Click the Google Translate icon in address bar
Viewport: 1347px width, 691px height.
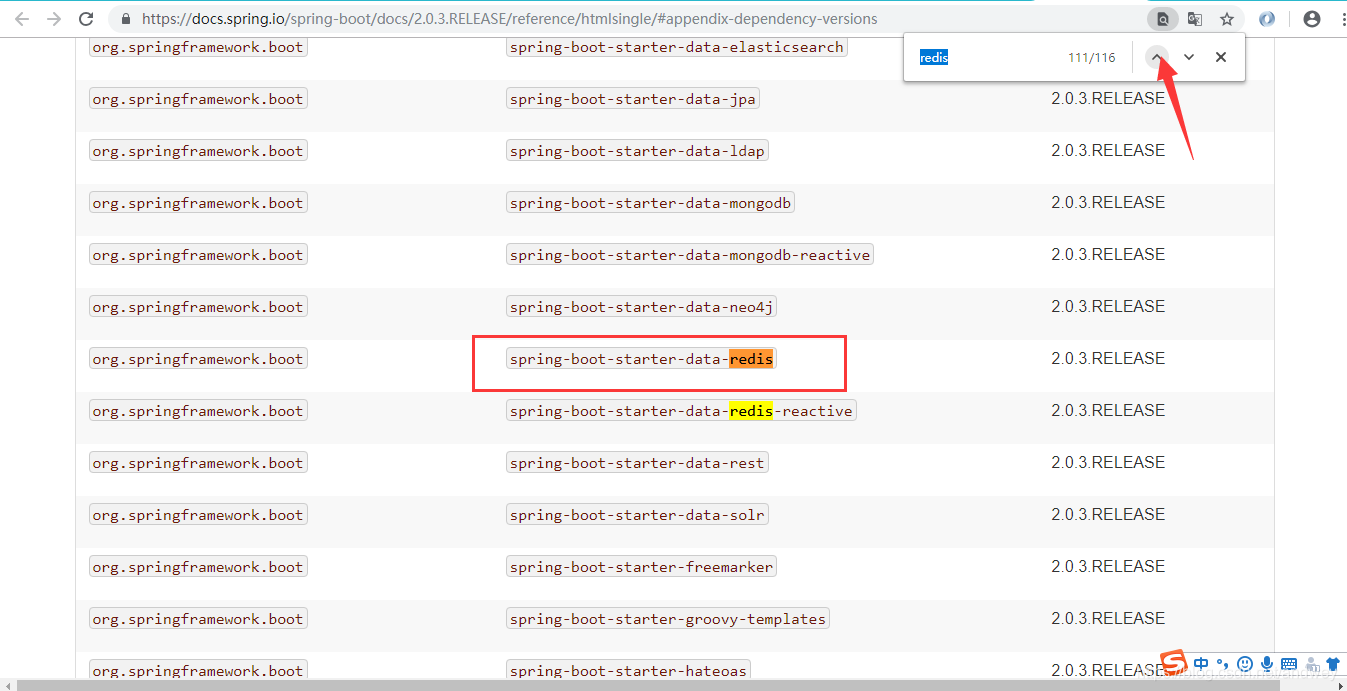point(1195,18)
